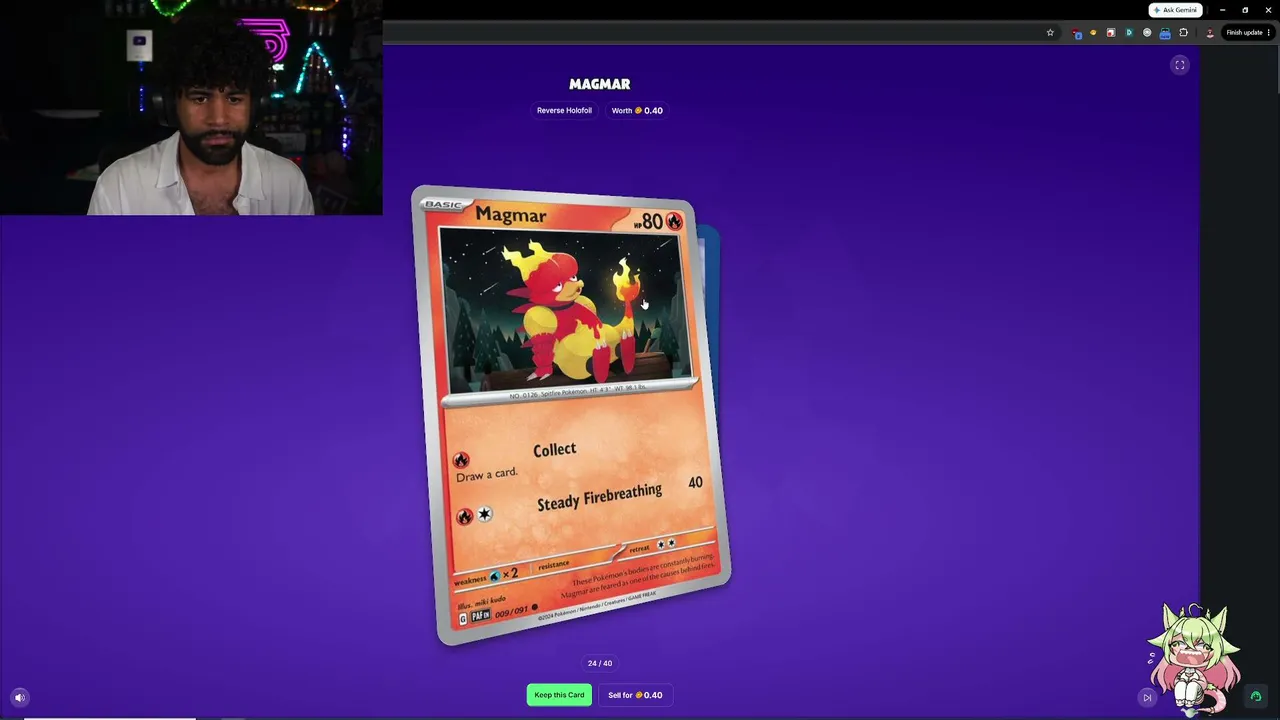Click the Magmar reverse holo card
Screen dimensions: 1280x720
571,414
